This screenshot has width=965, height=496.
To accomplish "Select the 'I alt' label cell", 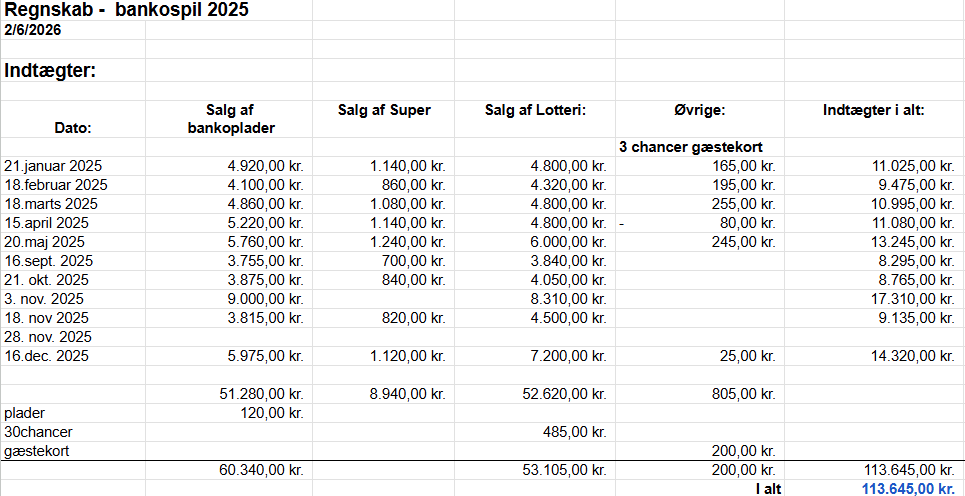I will click(769, 489).
